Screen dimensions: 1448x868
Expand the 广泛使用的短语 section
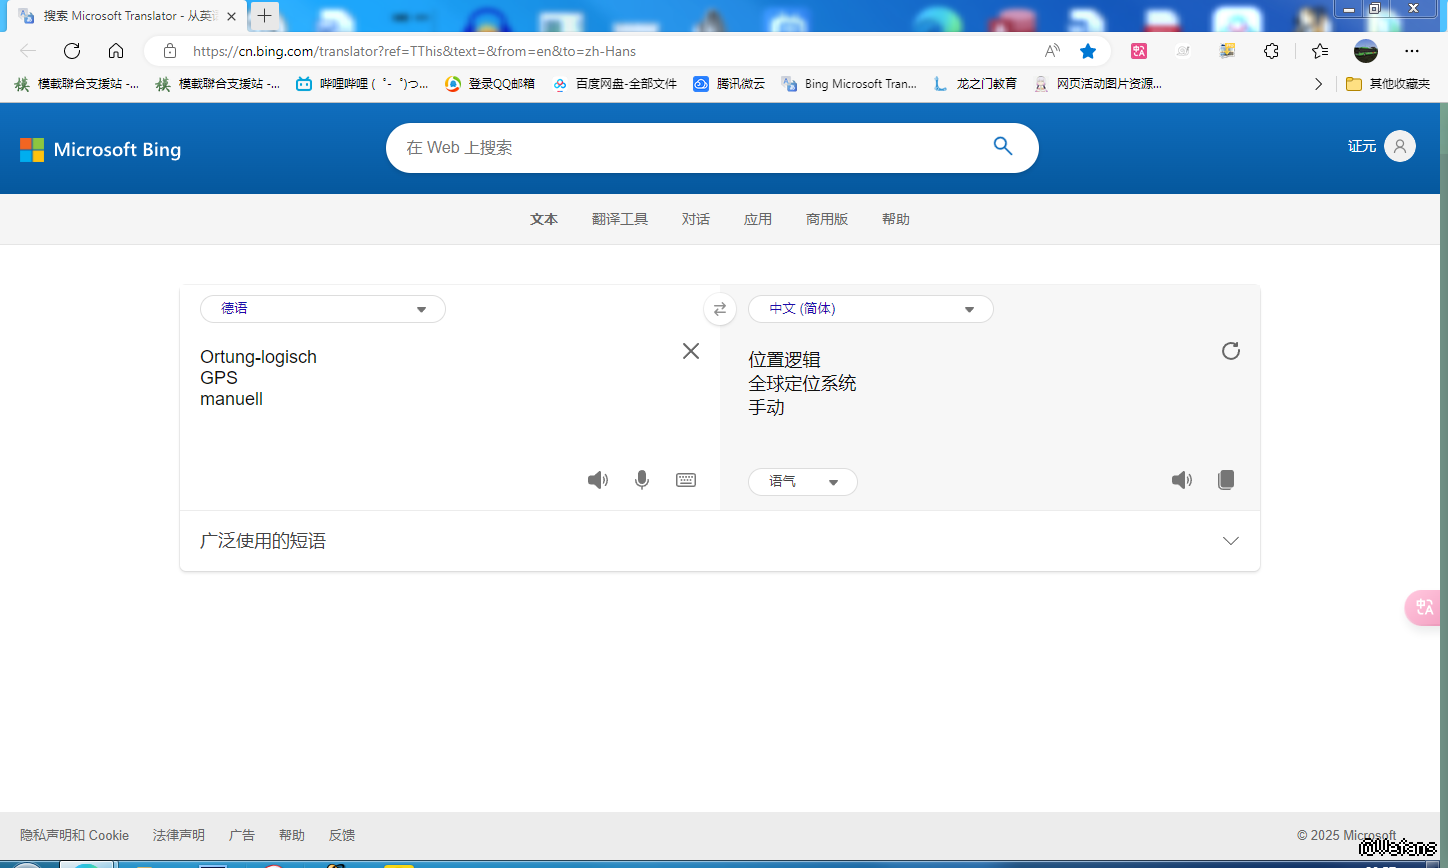(x=1230, y=541)
